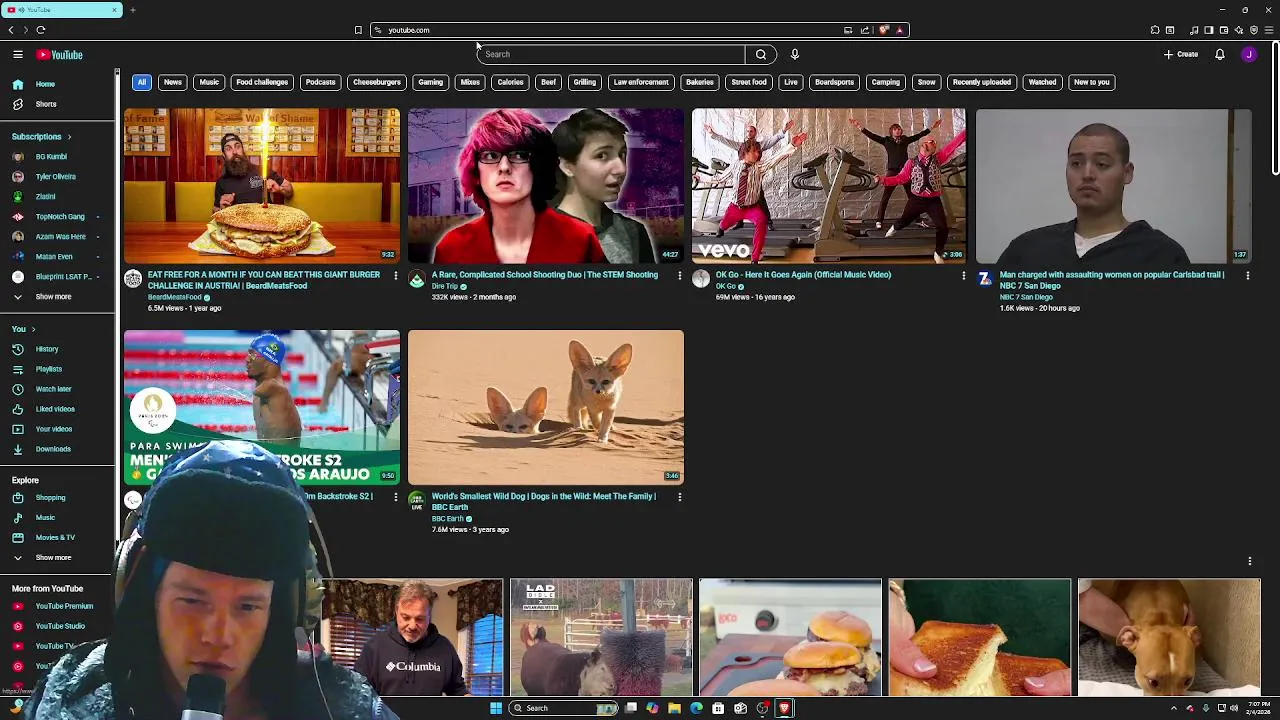Select the News filter chip
Screen dimensions: 1280x720
pyautogui.click(x=173, y=82)
